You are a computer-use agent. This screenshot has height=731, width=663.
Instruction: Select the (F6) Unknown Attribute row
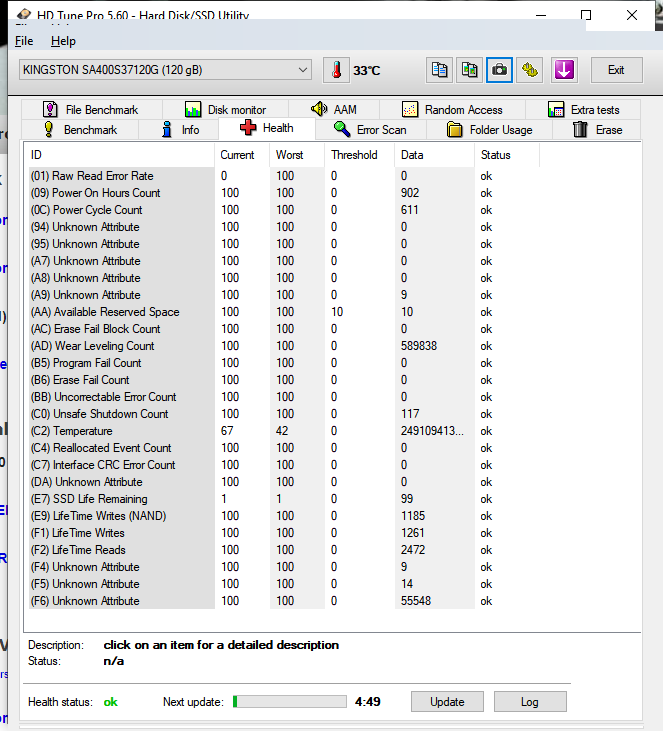(284, 601)
